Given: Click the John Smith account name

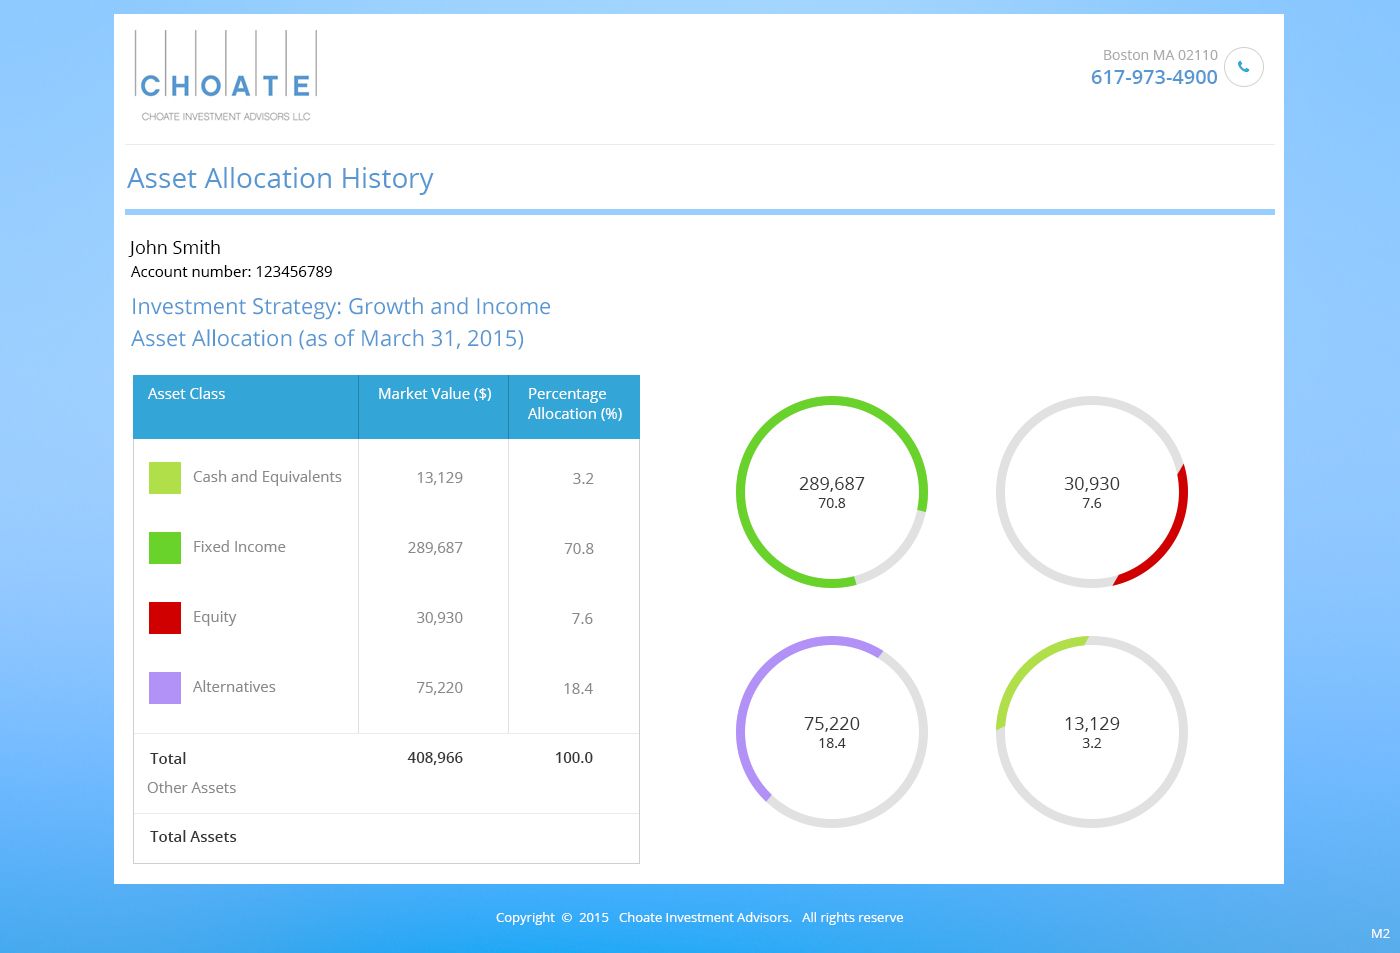Looking at the screenshot, I should pyautogui.click(x=175, y=248).
